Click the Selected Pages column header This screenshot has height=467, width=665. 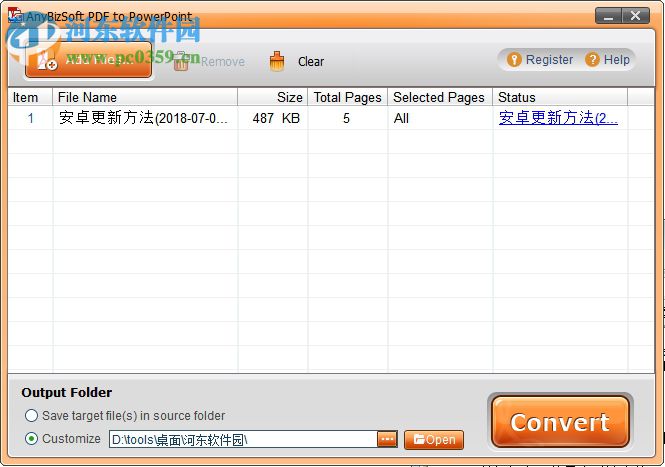pos(440,97)
